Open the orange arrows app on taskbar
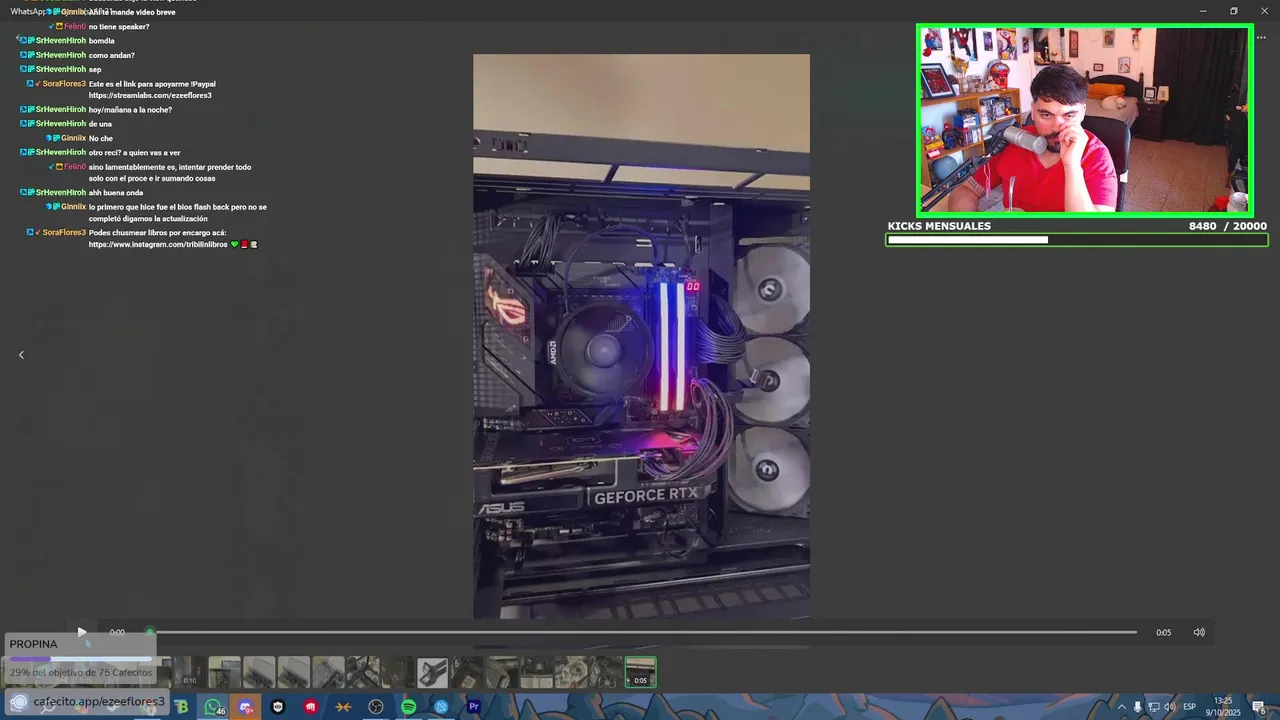Screen dimensions: 1280x720 pyautogui.click(x=343, y=707)
